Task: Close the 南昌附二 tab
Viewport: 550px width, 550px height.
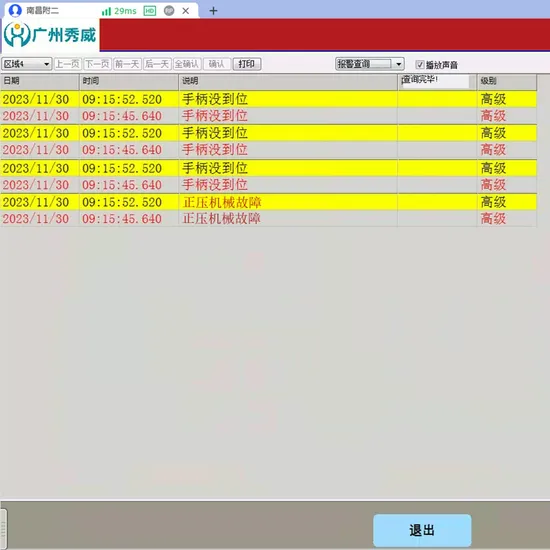Action: click(x=186, y=11)
